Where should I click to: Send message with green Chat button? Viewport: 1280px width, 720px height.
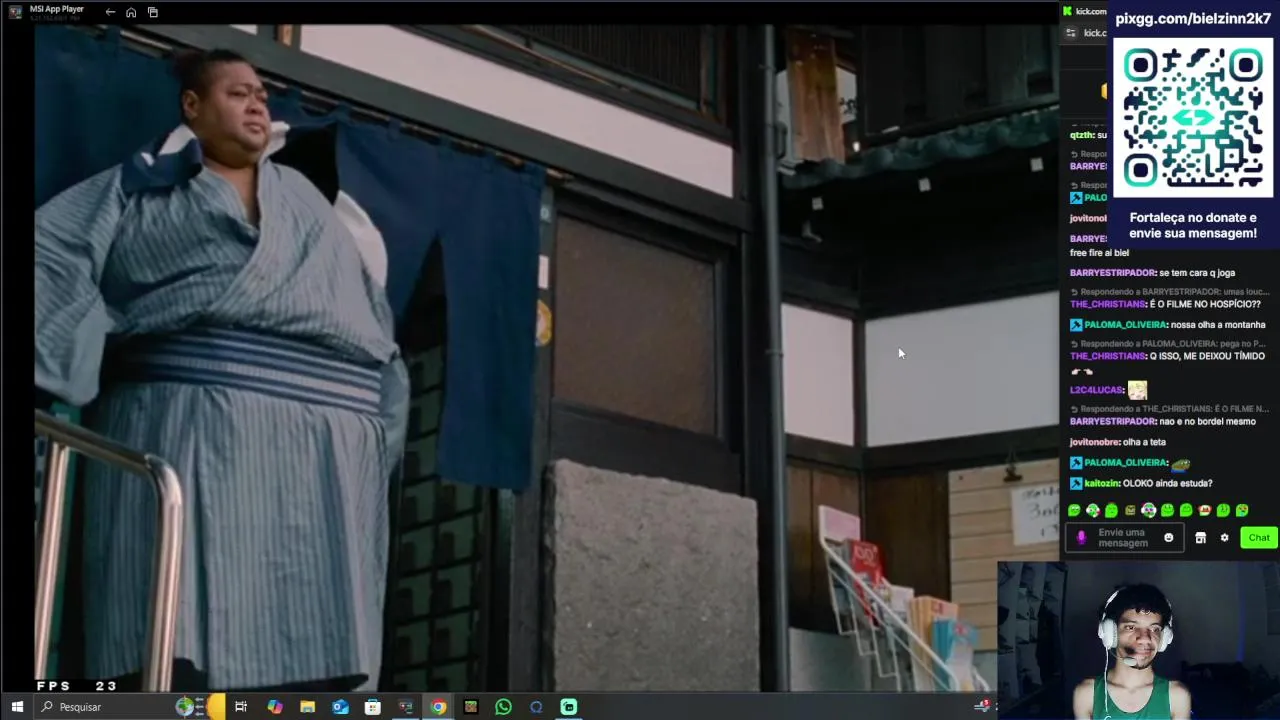1258,538
